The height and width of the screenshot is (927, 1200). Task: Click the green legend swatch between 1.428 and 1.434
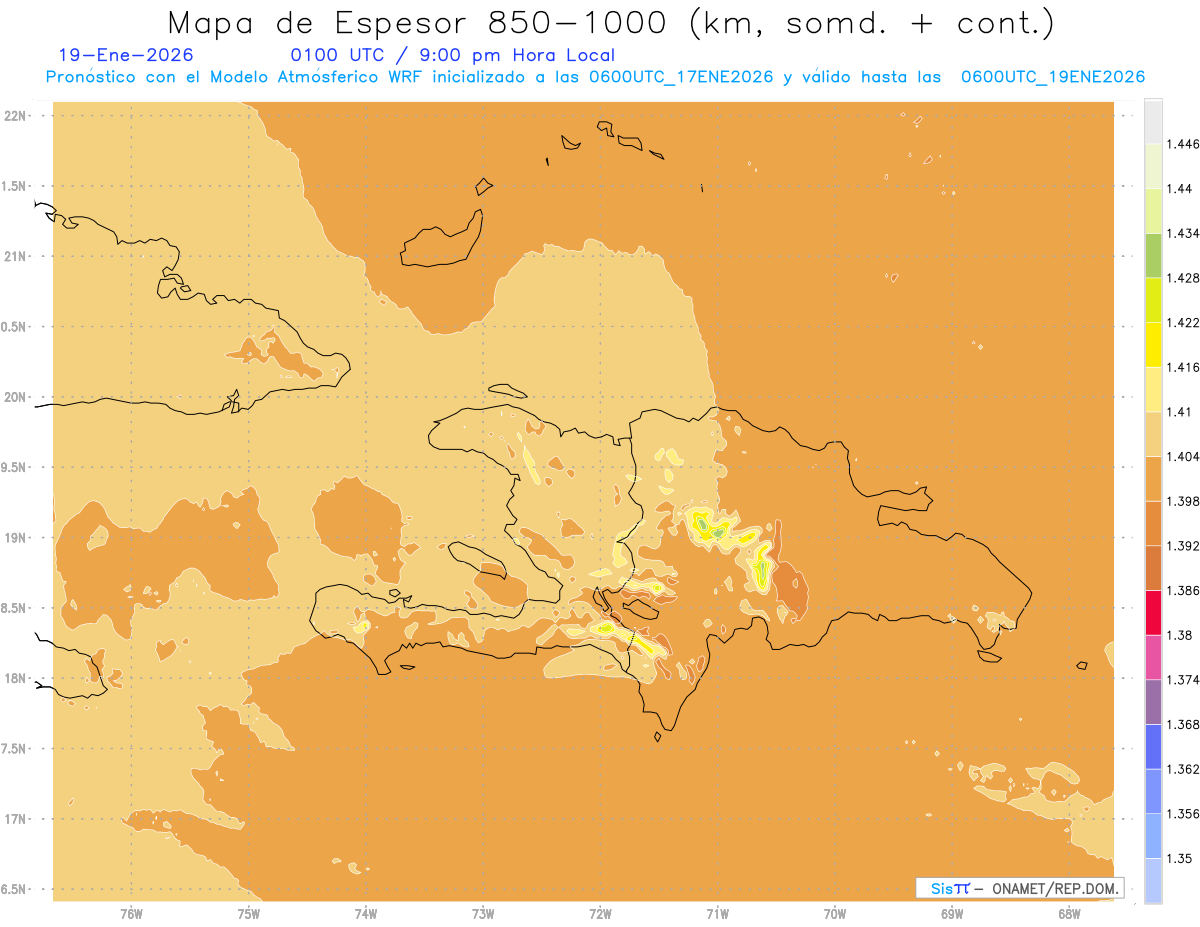point(1153,255)
